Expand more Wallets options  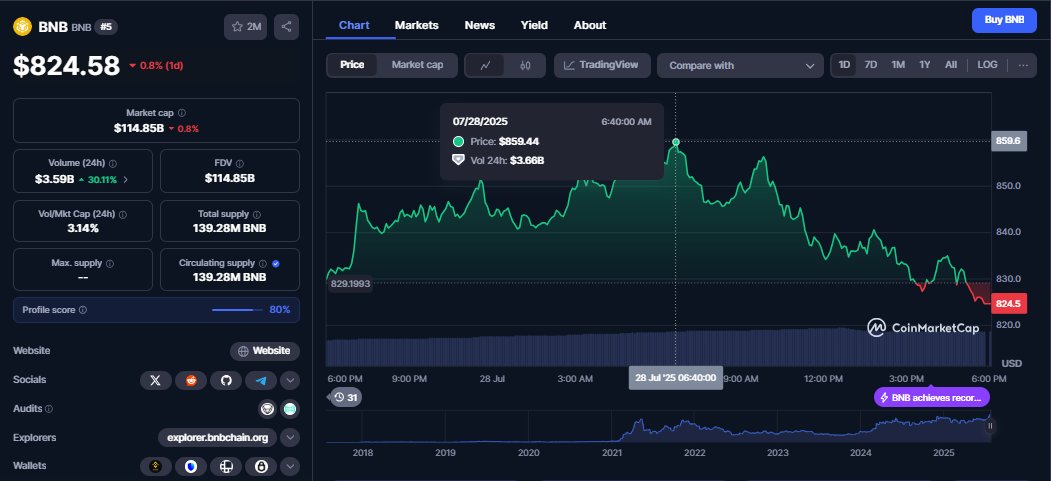(290, 466)
